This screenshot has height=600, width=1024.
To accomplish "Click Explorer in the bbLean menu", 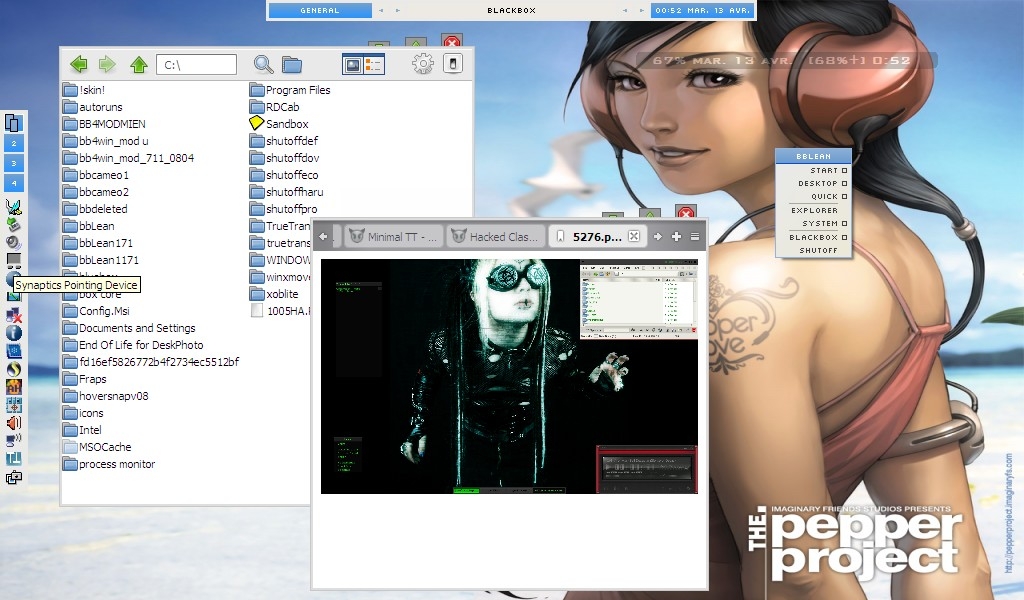I will pyautogui.click(x=814, y=210).
